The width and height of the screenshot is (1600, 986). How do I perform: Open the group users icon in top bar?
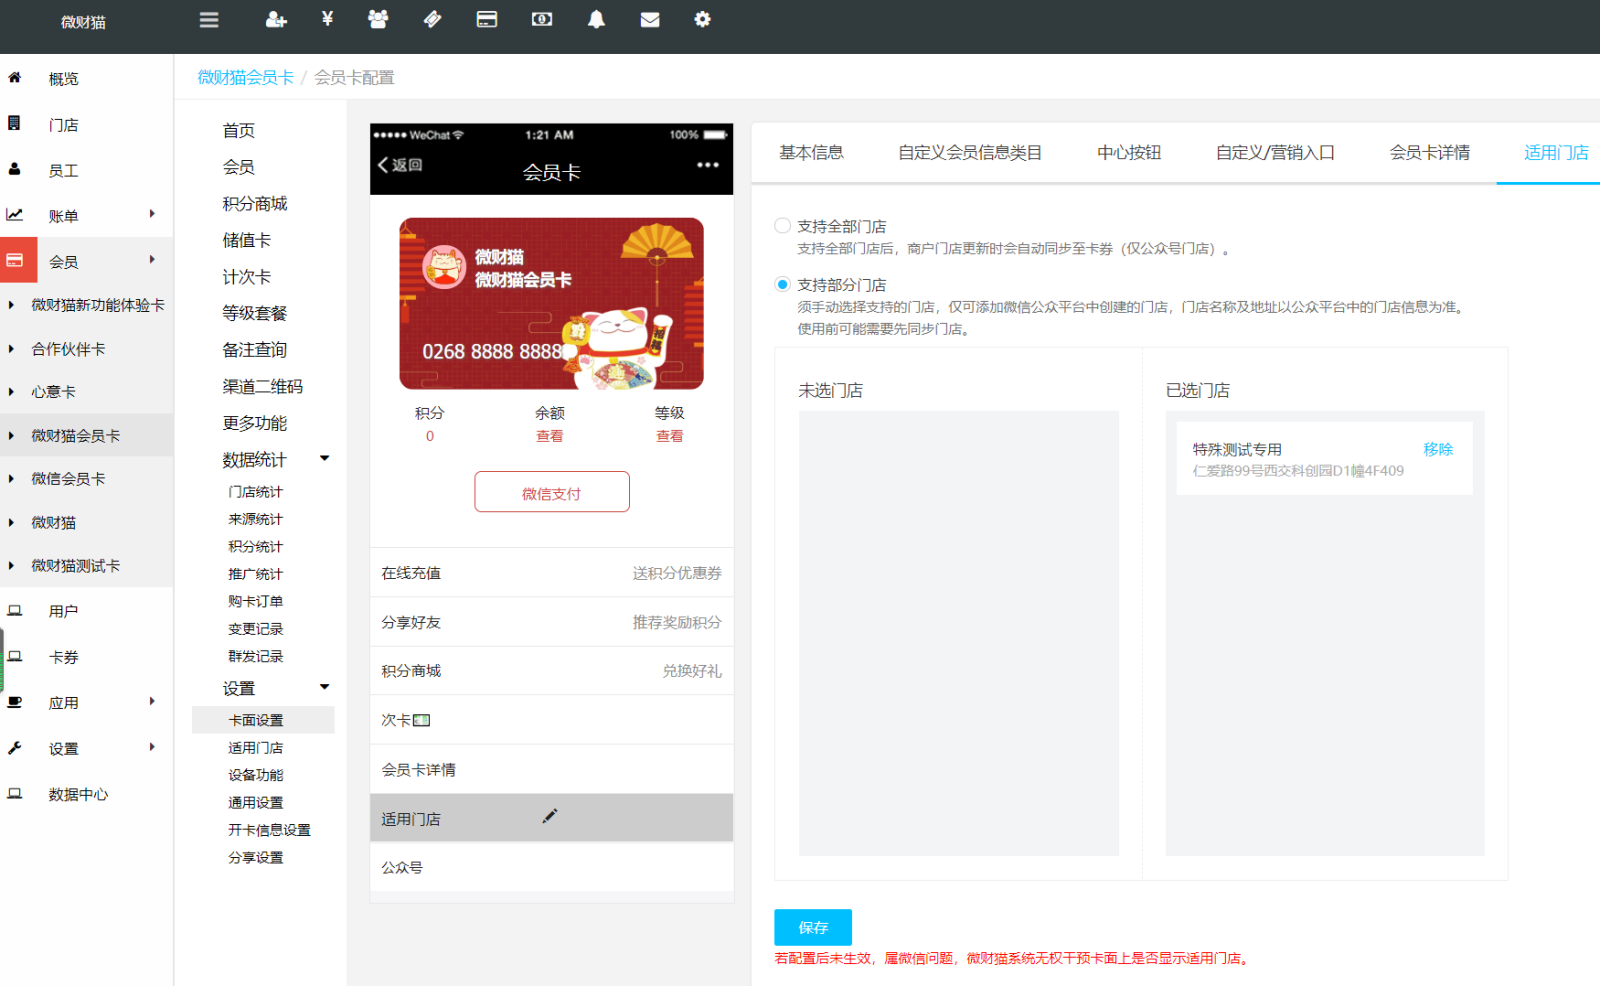click(378, 19)
